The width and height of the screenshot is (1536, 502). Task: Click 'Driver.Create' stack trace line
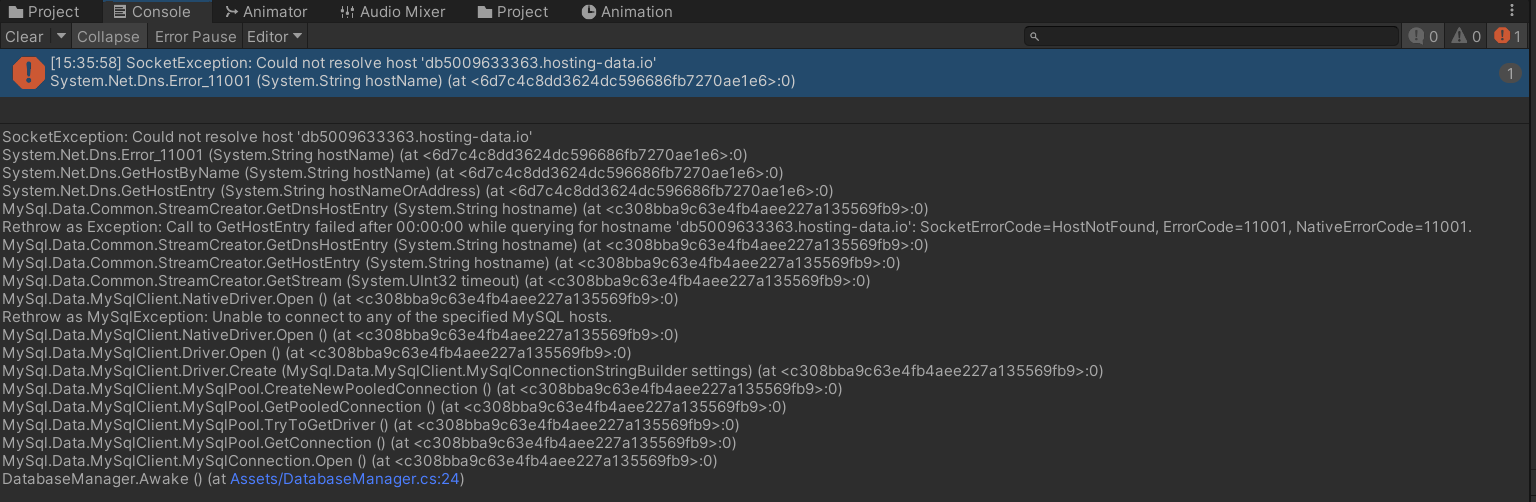click(552, 371)
